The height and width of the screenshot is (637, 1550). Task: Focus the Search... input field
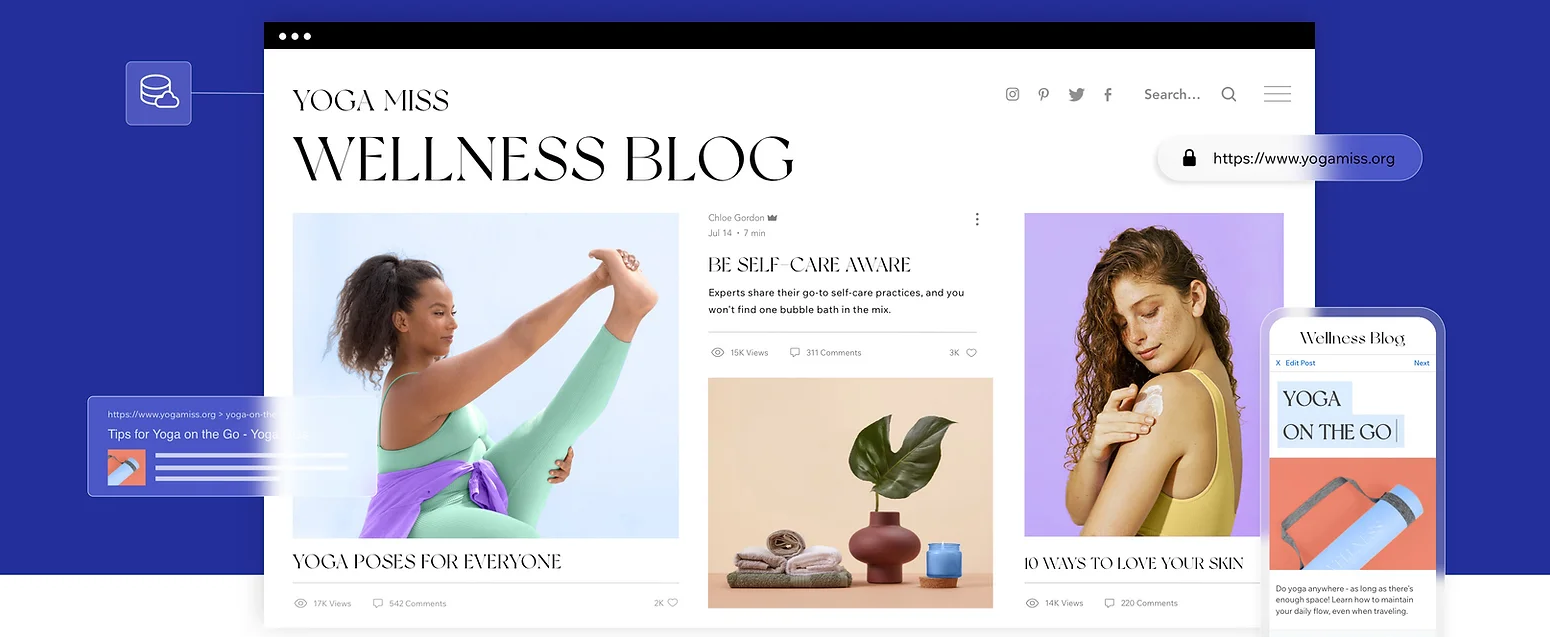click(1172, 94)
